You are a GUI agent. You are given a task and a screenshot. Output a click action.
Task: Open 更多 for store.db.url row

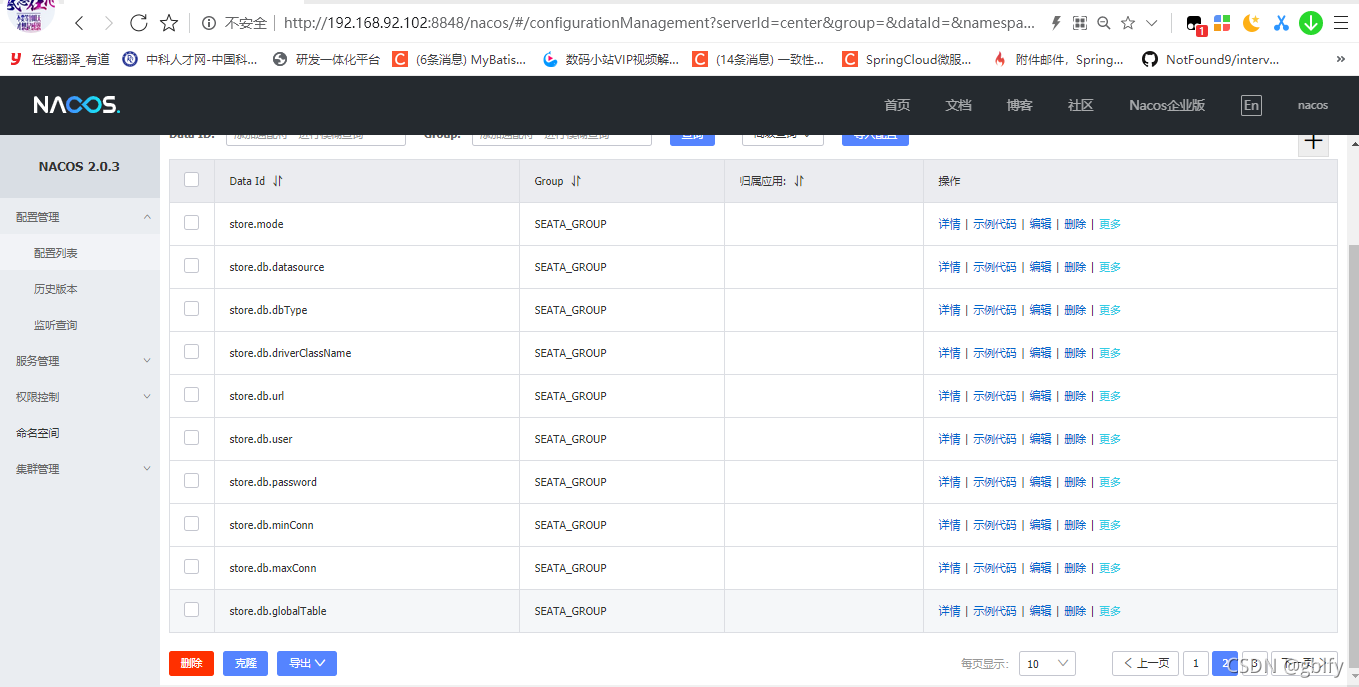click(1110, 396)
